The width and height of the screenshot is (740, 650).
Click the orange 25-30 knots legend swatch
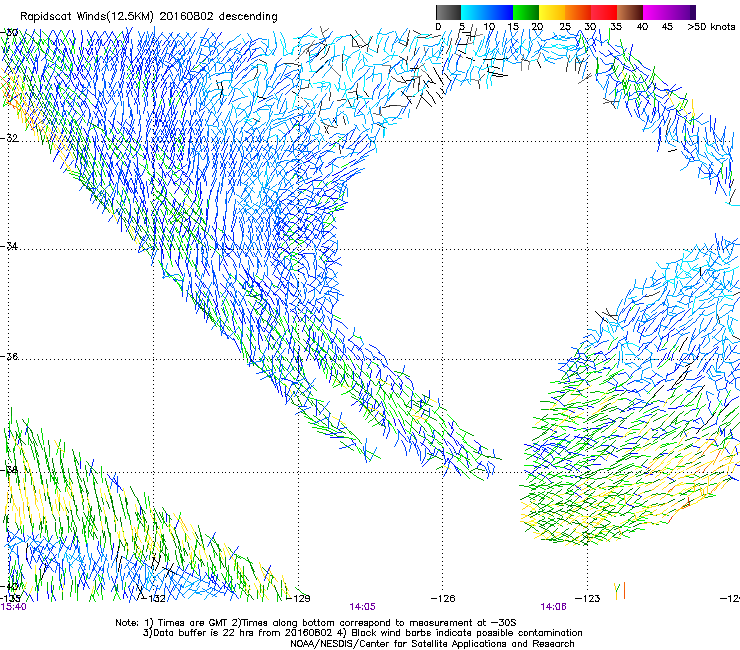click(x=578, y=12)
